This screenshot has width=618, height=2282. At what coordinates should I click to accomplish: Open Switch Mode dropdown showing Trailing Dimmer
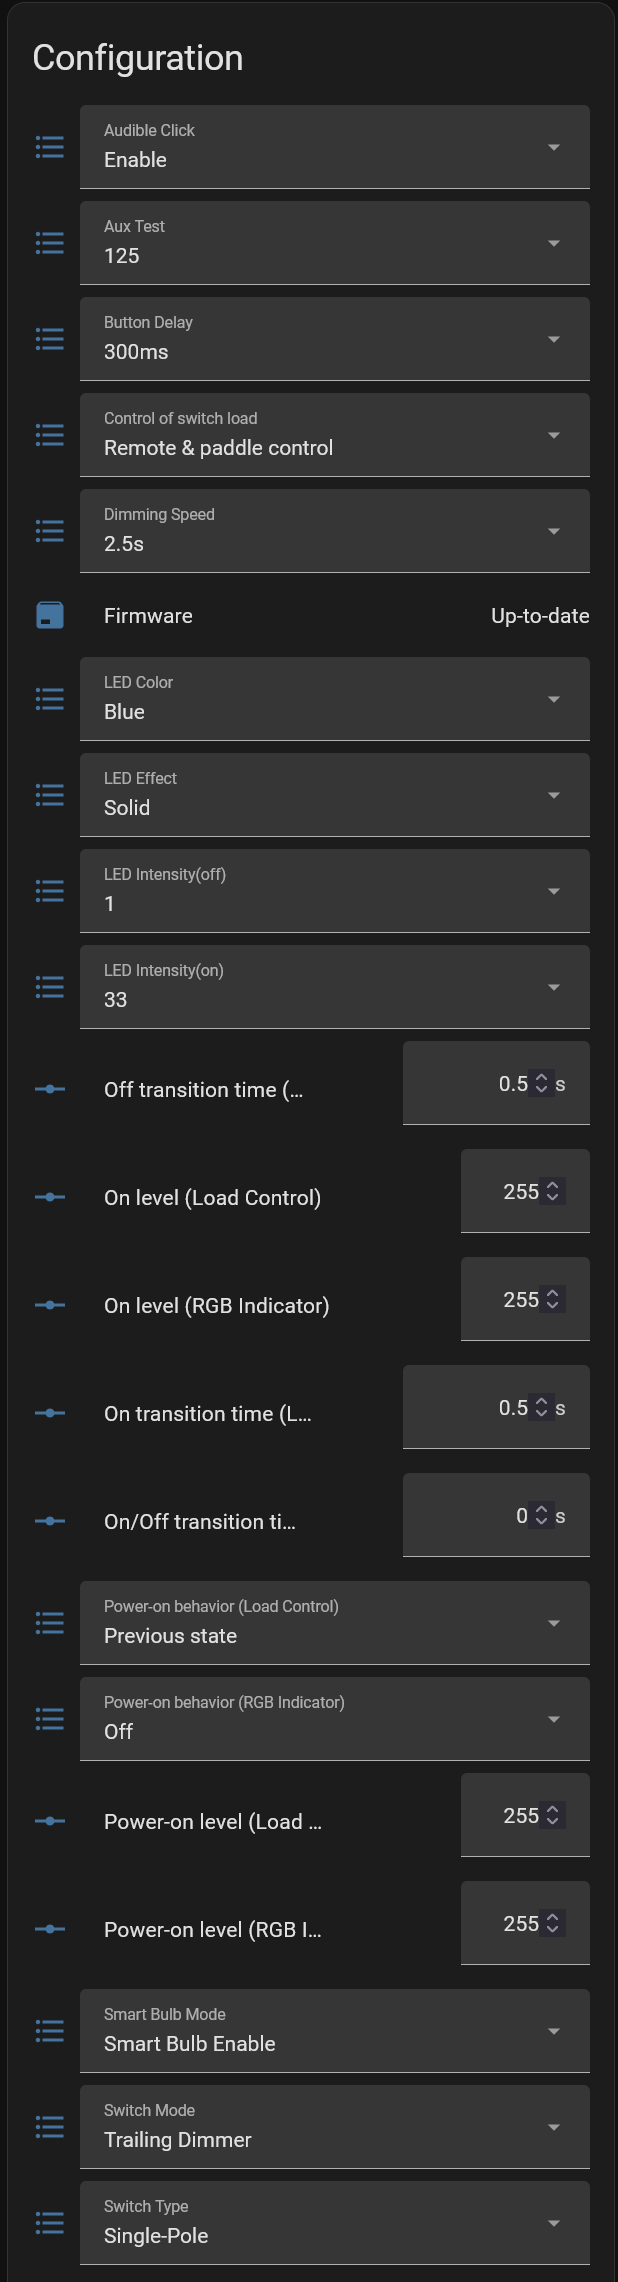pyautogui.click(x=335, y=2127)
